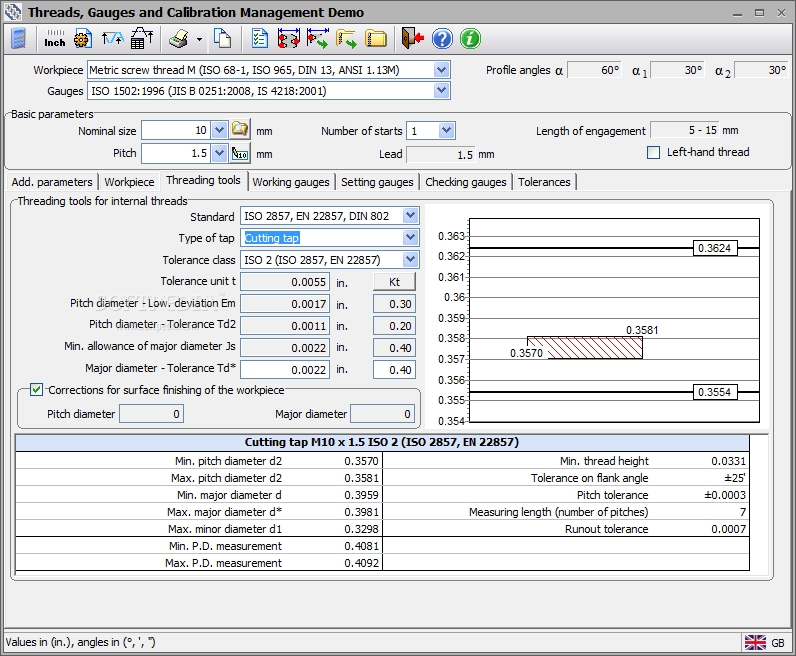
Task: Click the Cutting tap M10 x 1.5 table header
Action: pos(382,442)
